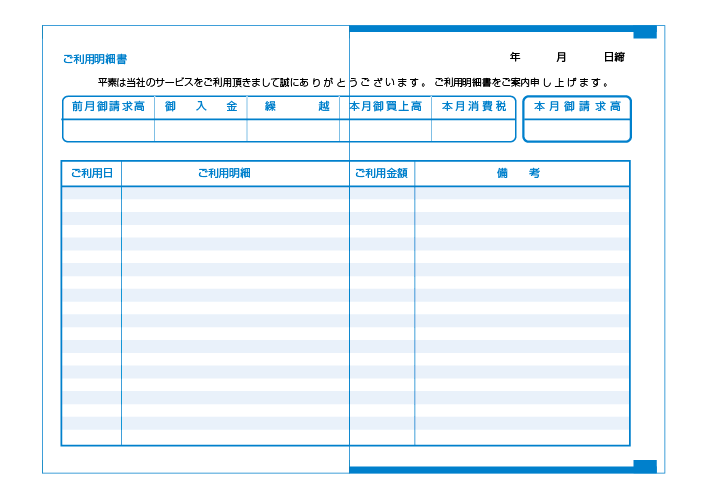Select the 本月御買上高 header cell
Screen dimensions: 708x500
[385, 106]
